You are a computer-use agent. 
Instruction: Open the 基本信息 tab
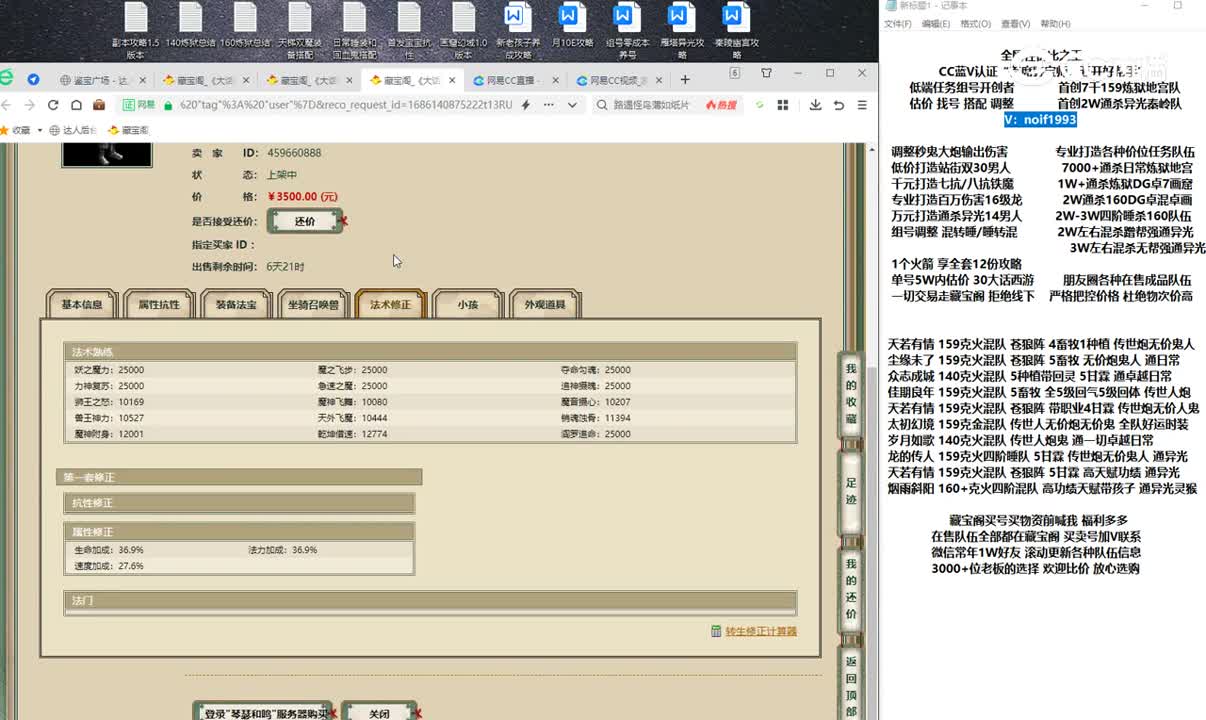click(x=82, y=304)
